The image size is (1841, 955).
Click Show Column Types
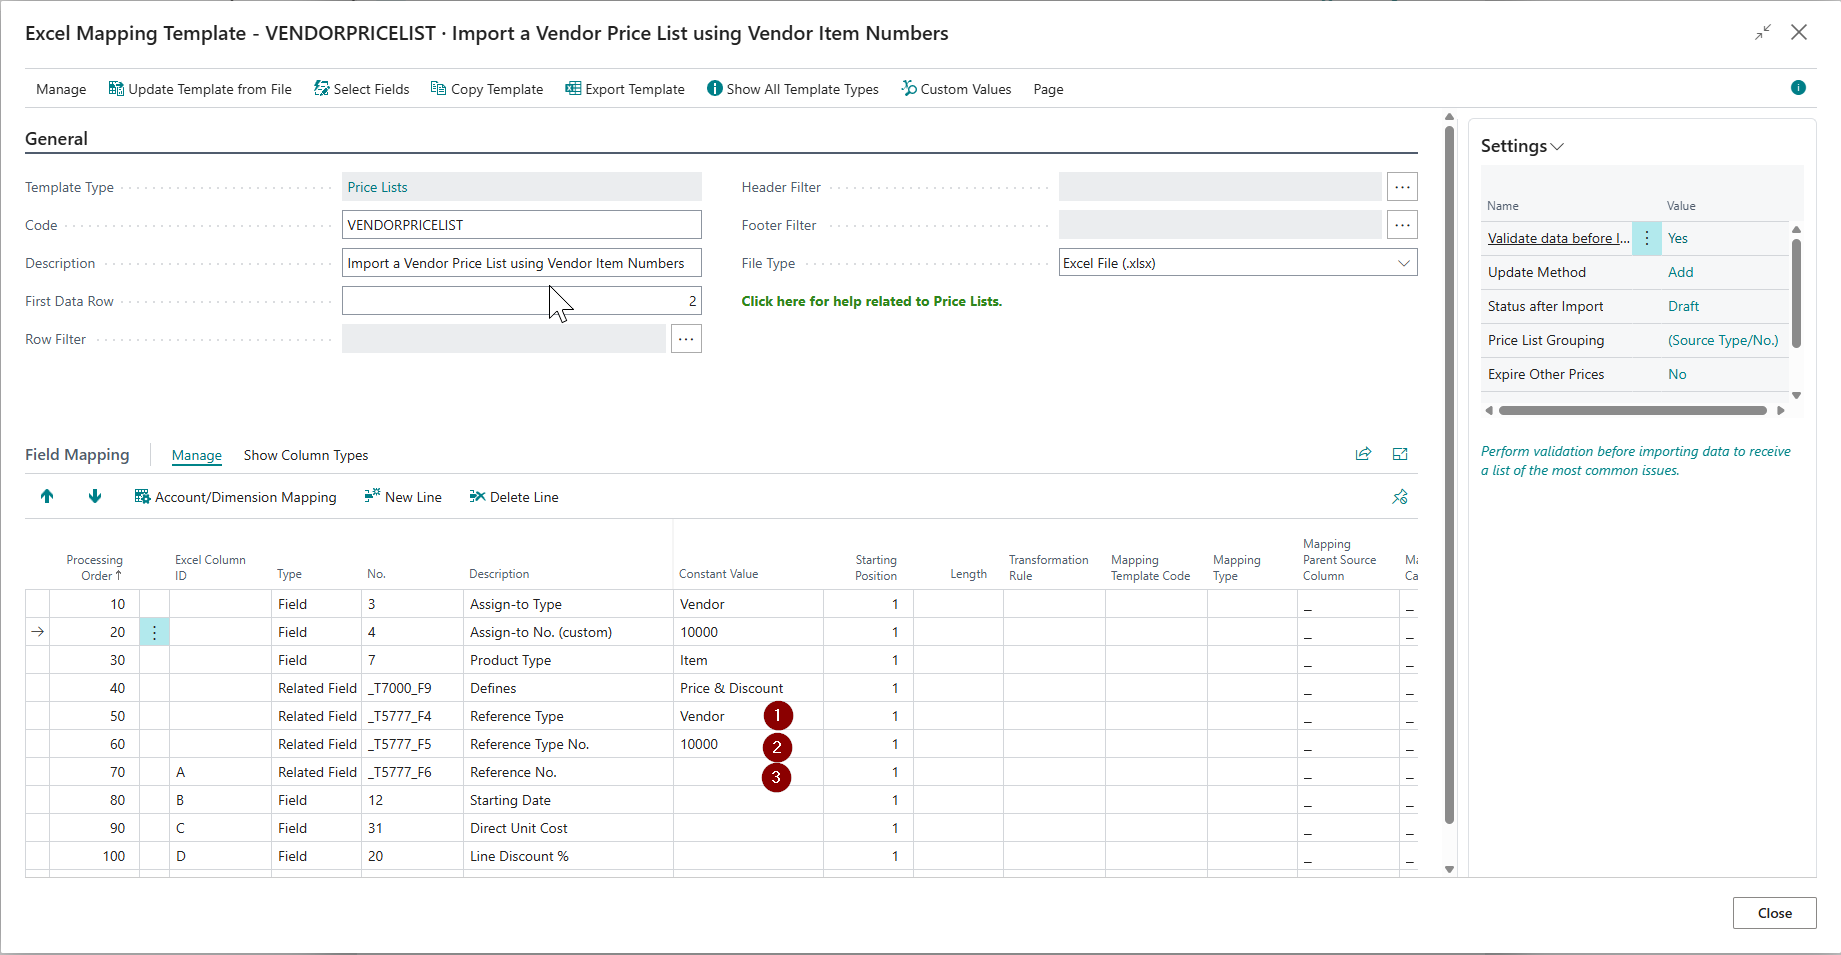(x=306, y=455)
